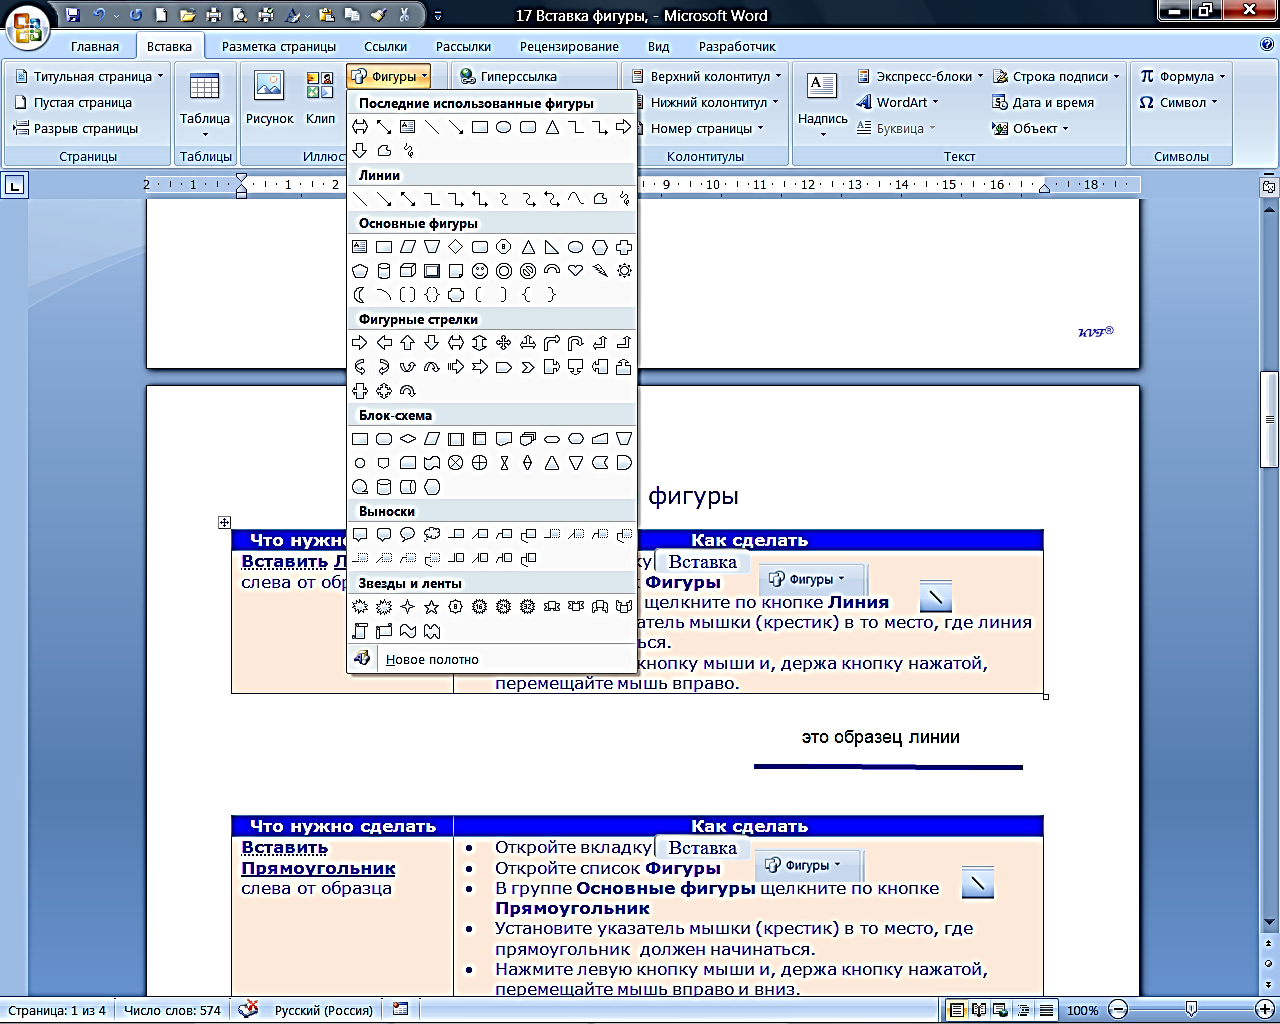Switch to Print Layout view
Screen dimensions: 1280x1024
coord(957,1010)
